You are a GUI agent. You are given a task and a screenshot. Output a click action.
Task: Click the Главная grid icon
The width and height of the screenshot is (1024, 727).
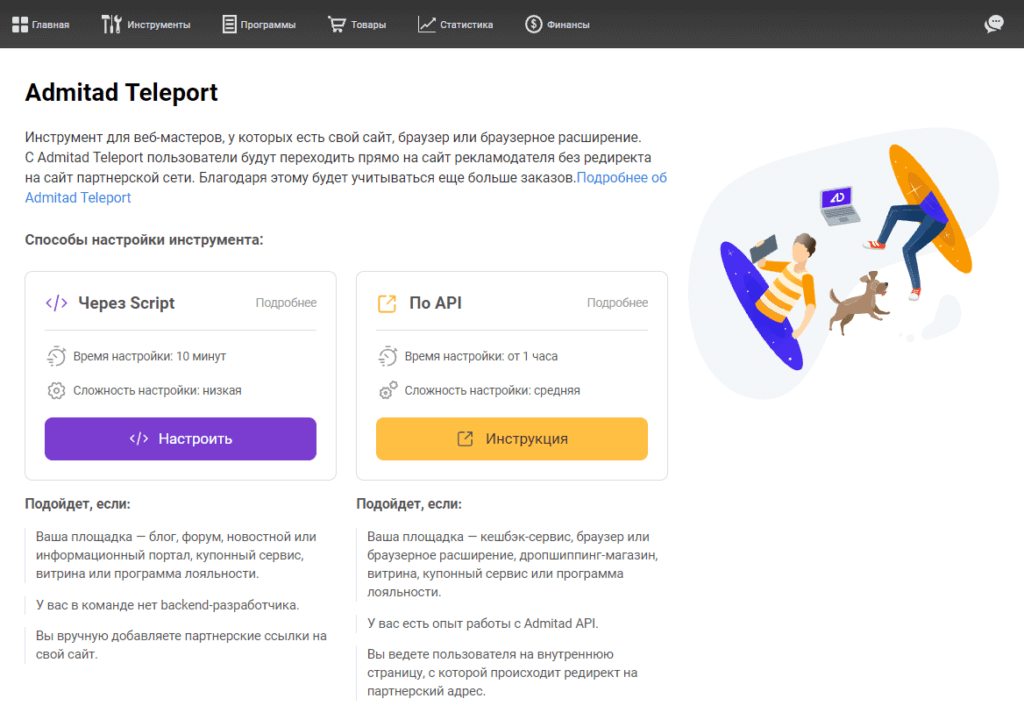pos(20,25)
